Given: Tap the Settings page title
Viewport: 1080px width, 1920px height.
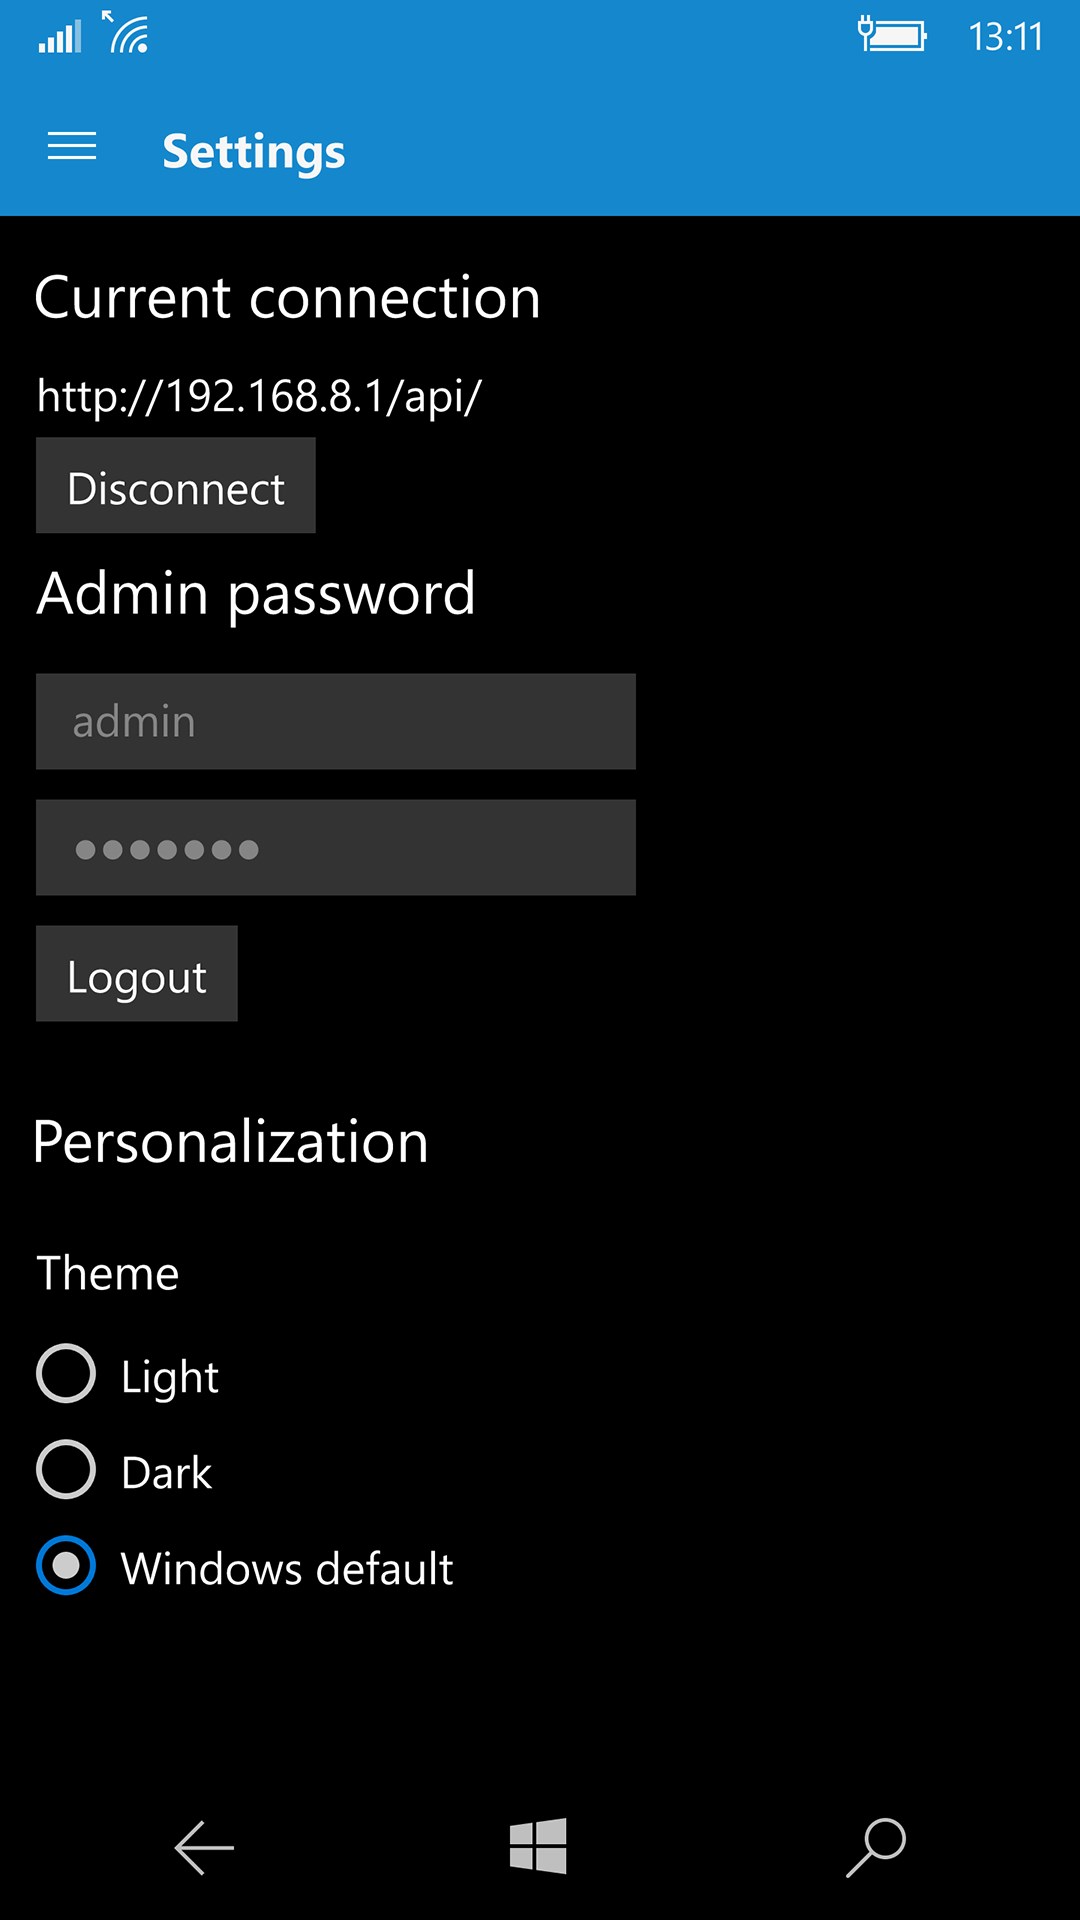Looking at the screenshot, I should [x=254, y=152].
